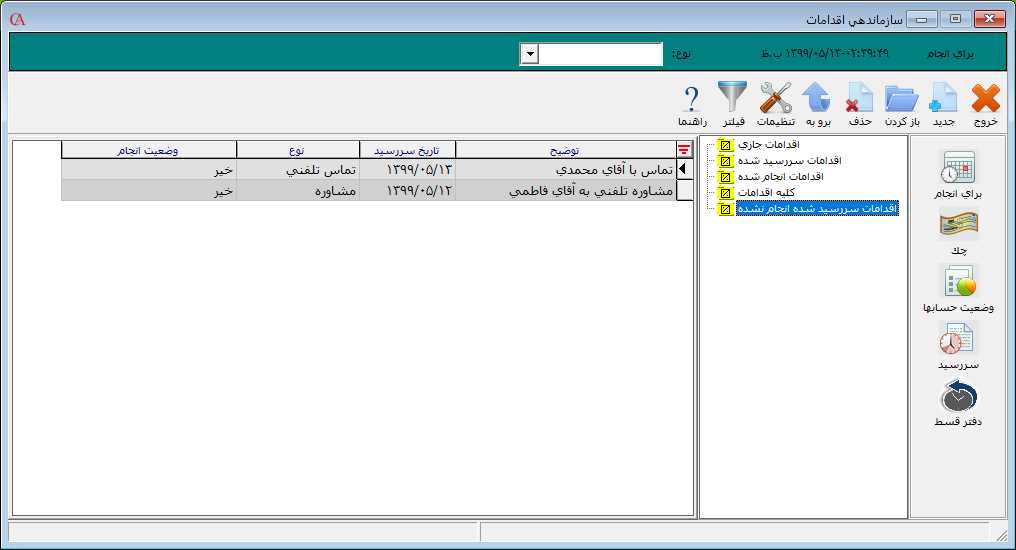Click the جدید (New) toolbar icon
This screenshot has width=1016, height=550.
944,99
